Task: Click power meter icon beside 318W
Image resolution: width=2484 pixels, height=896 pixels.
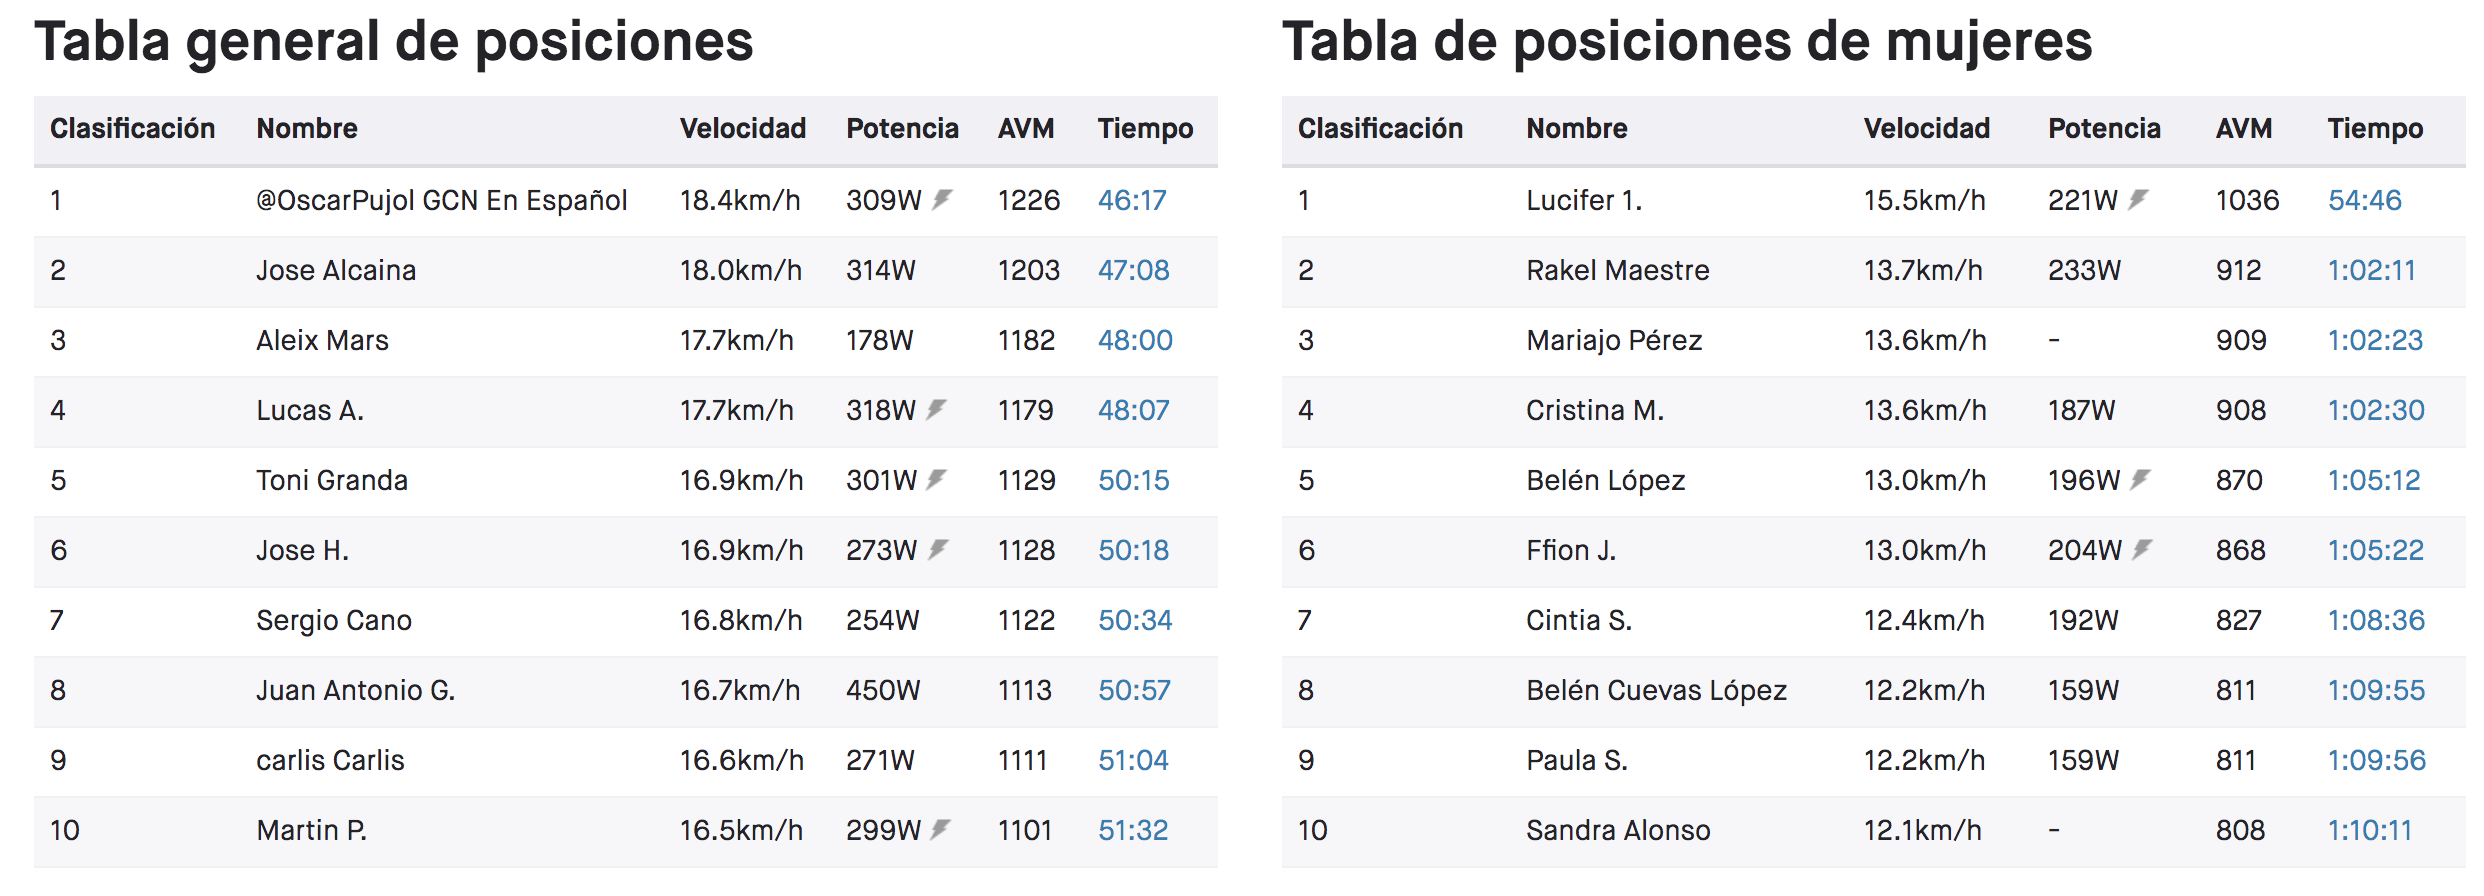Action: [936, 409]
